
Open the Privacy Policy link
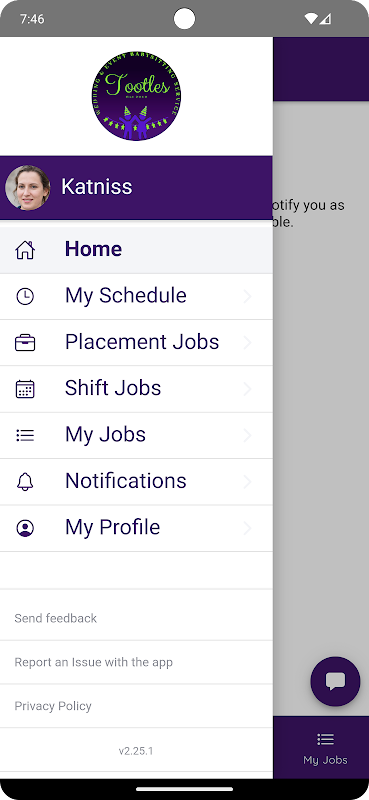point(53,706)
